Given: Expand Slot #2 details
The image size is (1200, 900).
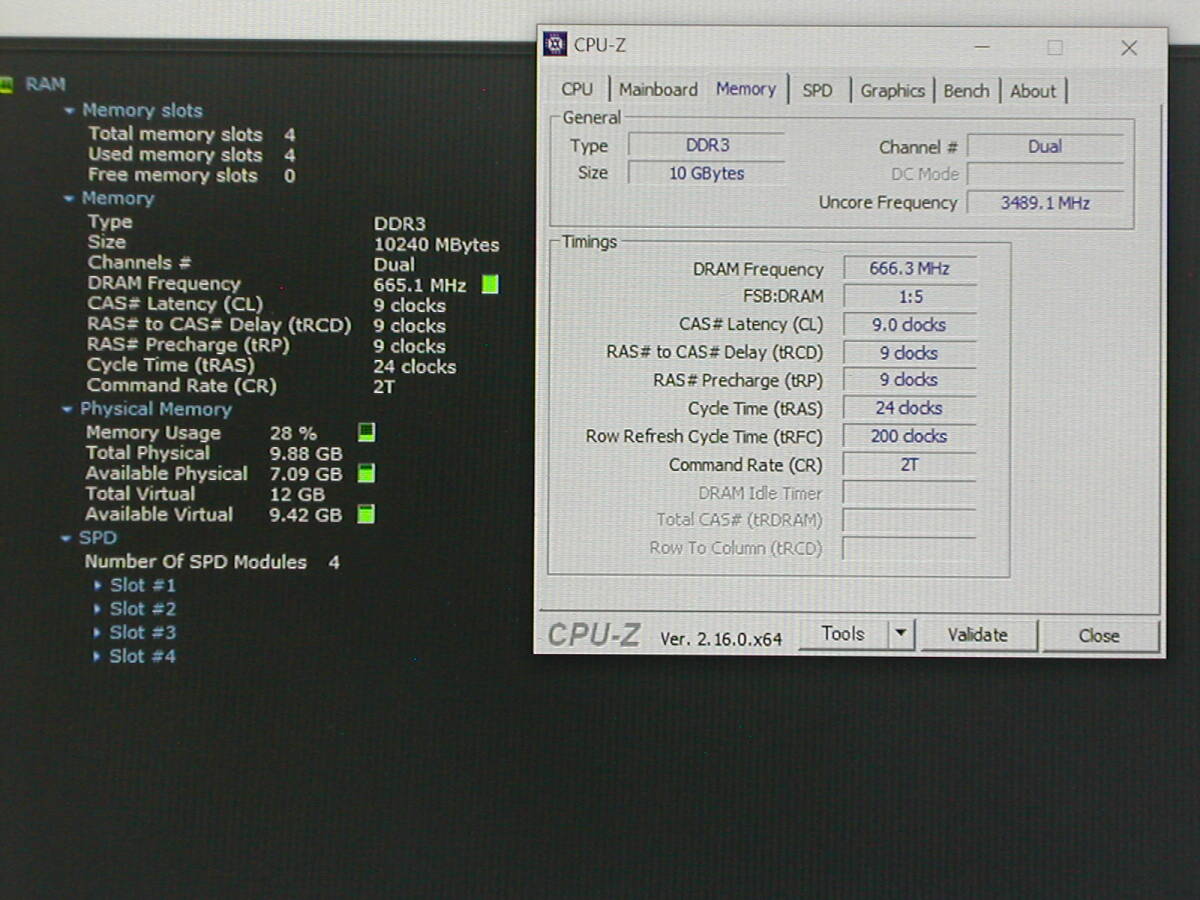Looking at the screenshot, I should [x=97, y=609].
